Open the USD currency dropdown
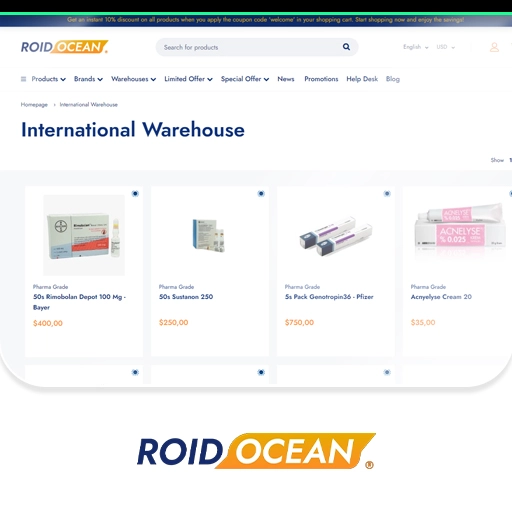Viewport: 512px width, 512px height. [x=445, y=47]
